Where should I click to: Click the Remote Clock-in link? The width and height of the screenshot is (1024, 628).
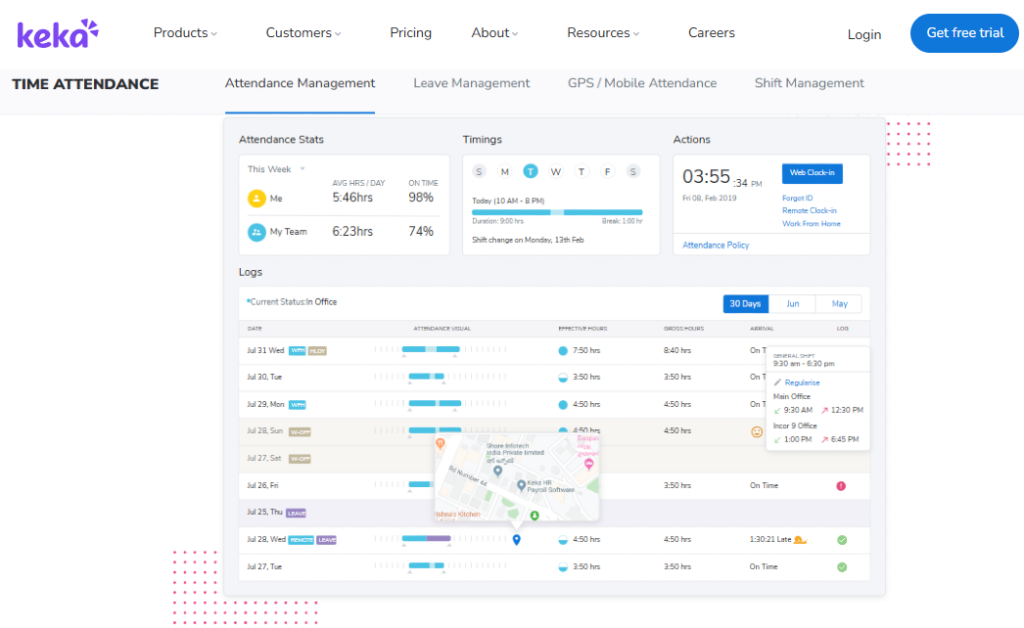point(809,210)
